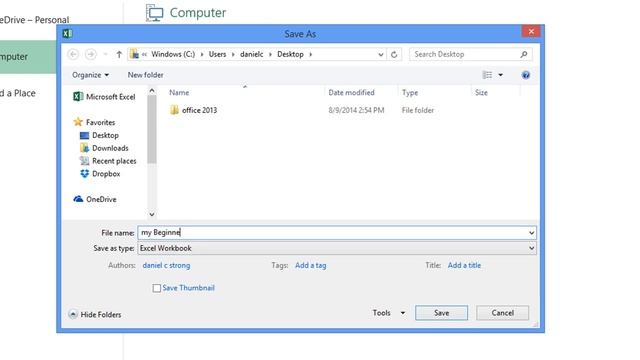Screen dimensions: 640x360
Task: Expand the address bar history dropdown
Action: (x=380, y=54)
